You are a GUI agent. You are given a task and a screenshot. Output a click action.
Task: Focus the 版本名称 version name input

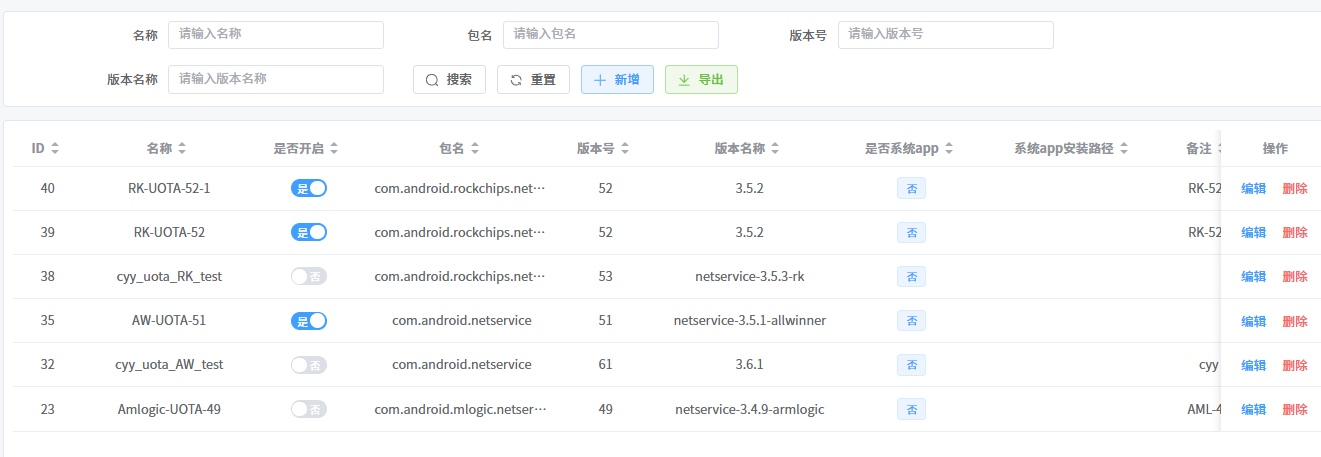coord(276,79)
